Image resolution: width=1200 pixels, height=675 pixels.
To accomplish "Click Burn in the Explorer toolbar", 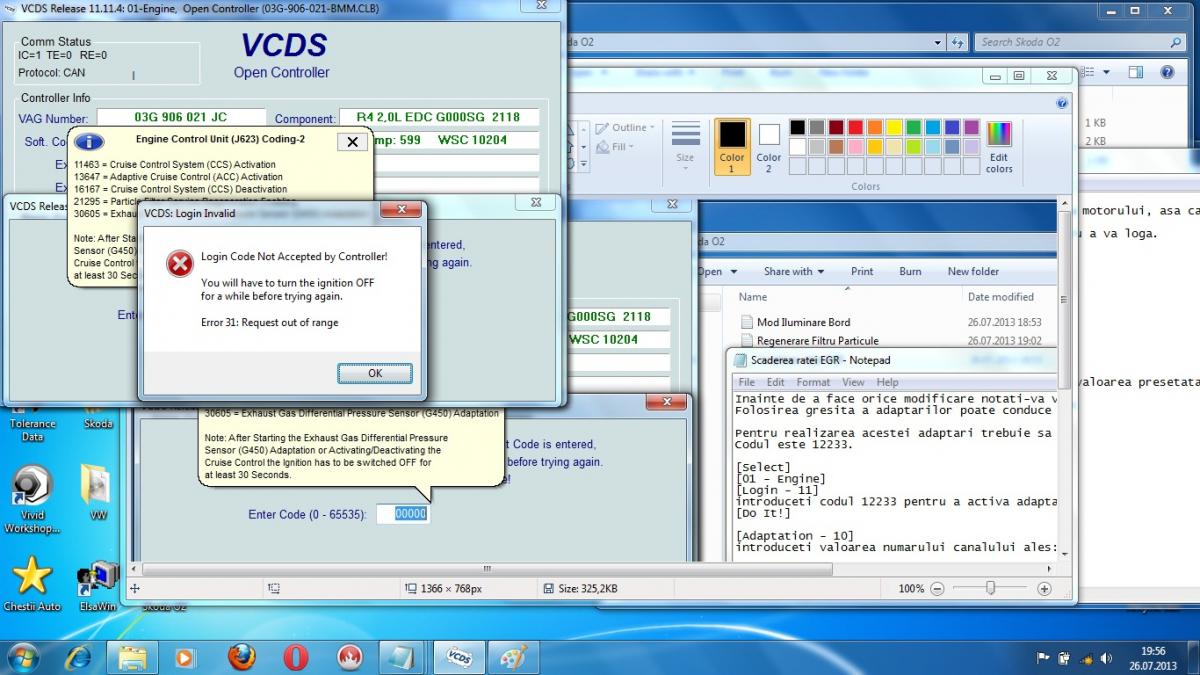I will (x=910, y=271).
